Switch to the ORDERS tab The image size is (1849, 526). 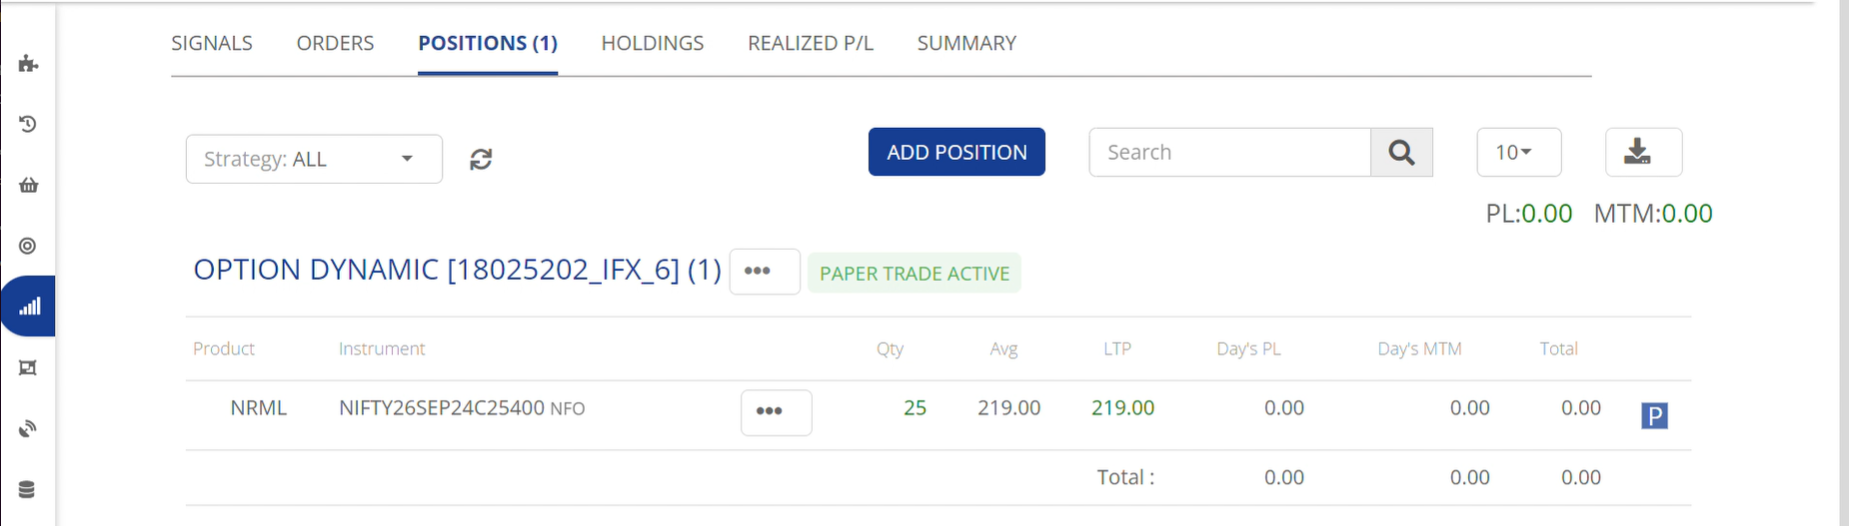(335, 43)
